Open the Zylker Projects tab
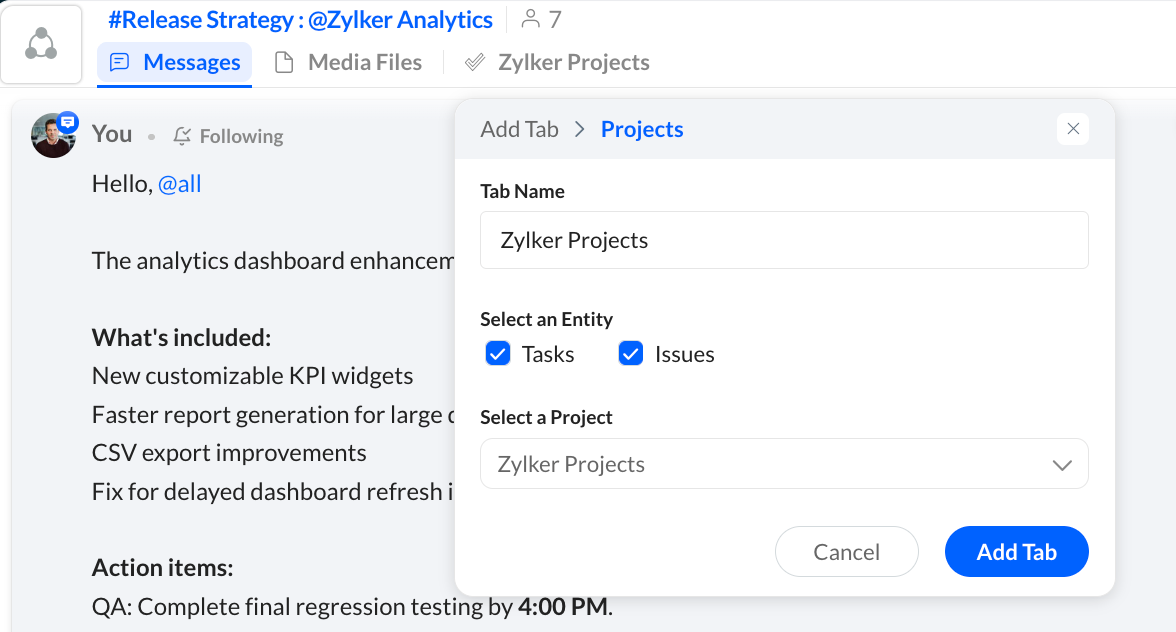The image size is (1176, 632). pyautogui.click(x=557, y=62)
